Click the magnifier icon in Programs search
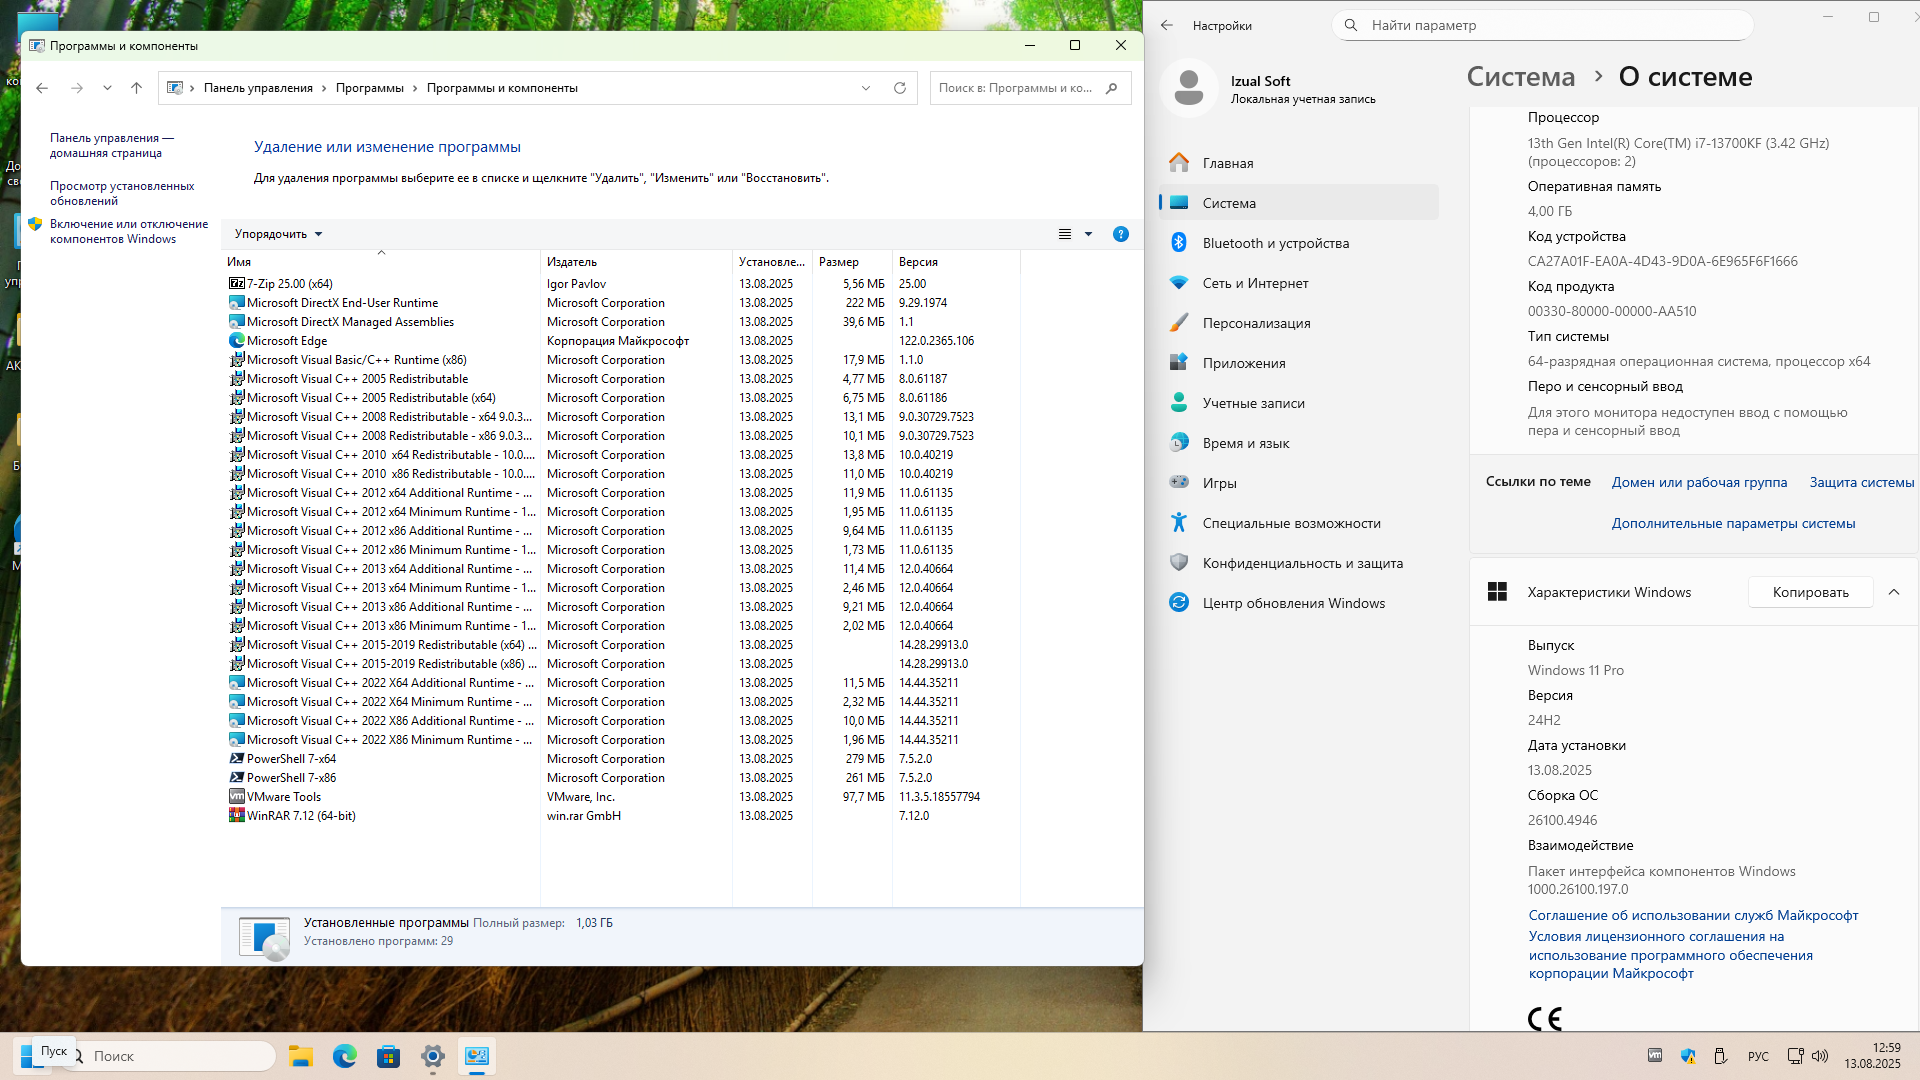Viewport: 1920px width, 1080px height. [x=1112, y=88]
